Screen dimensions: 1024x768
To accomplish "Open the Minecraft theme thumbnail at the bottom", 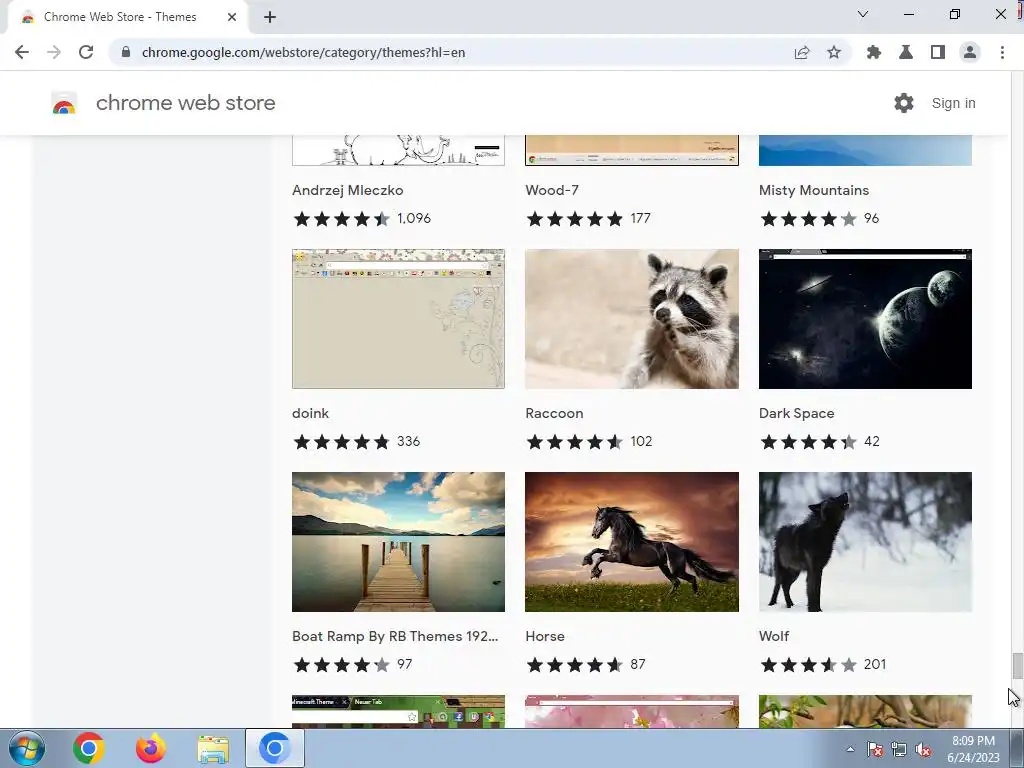I will [398, 711].
